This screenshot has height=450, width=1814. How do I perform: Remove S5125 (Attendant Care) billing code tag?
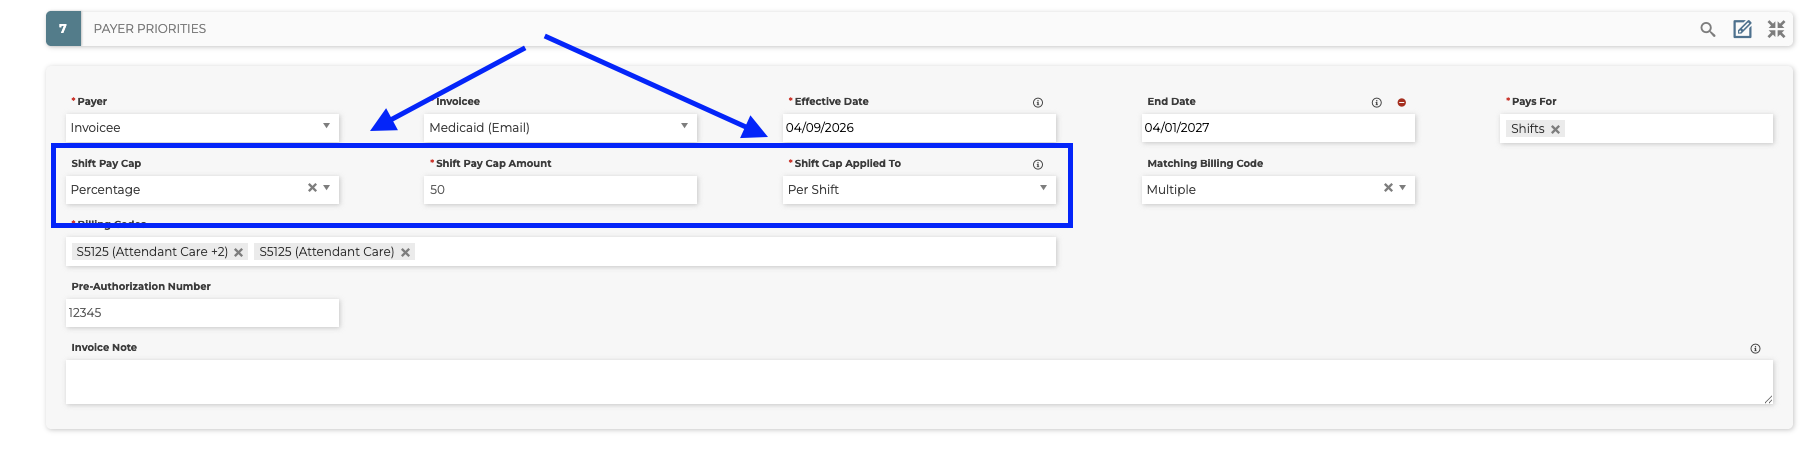click(405, 253)
